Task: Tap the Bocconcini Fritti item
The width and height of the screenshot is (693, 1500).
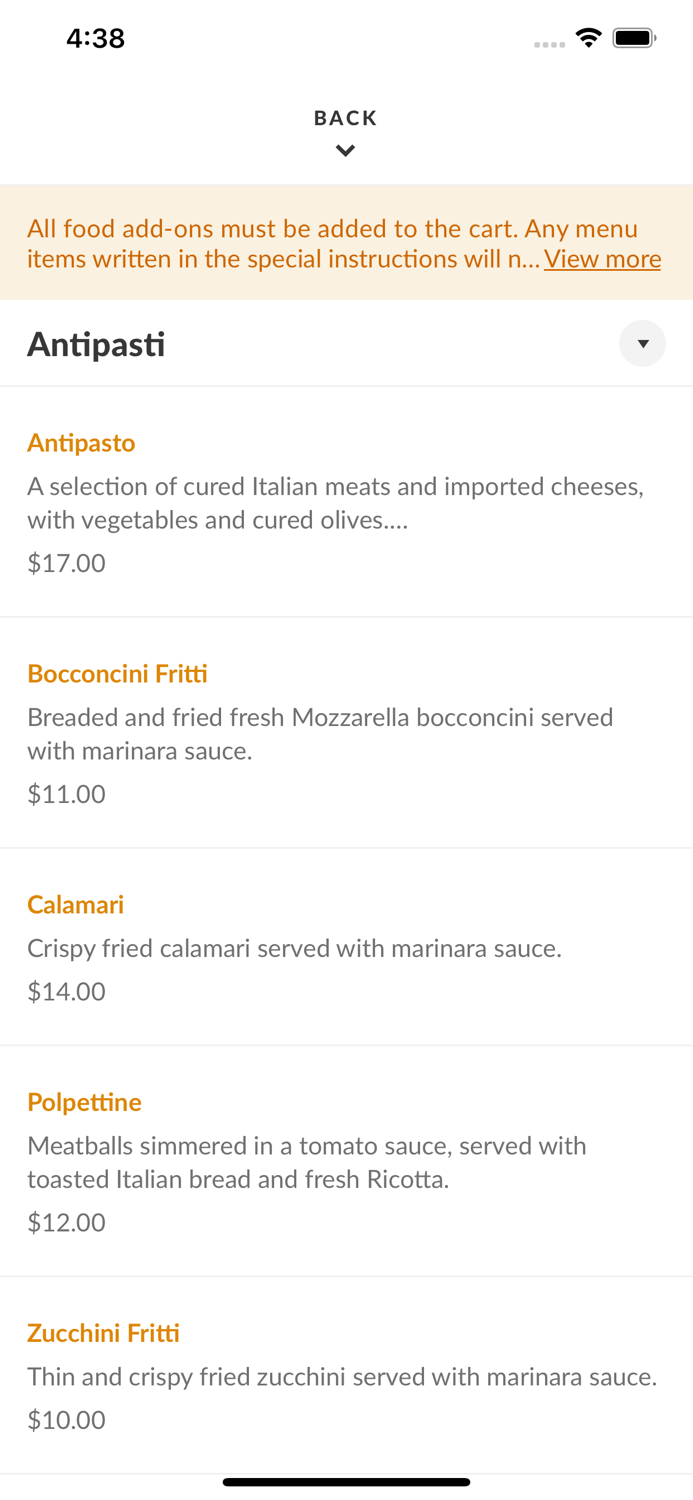Action: (117, 673)
